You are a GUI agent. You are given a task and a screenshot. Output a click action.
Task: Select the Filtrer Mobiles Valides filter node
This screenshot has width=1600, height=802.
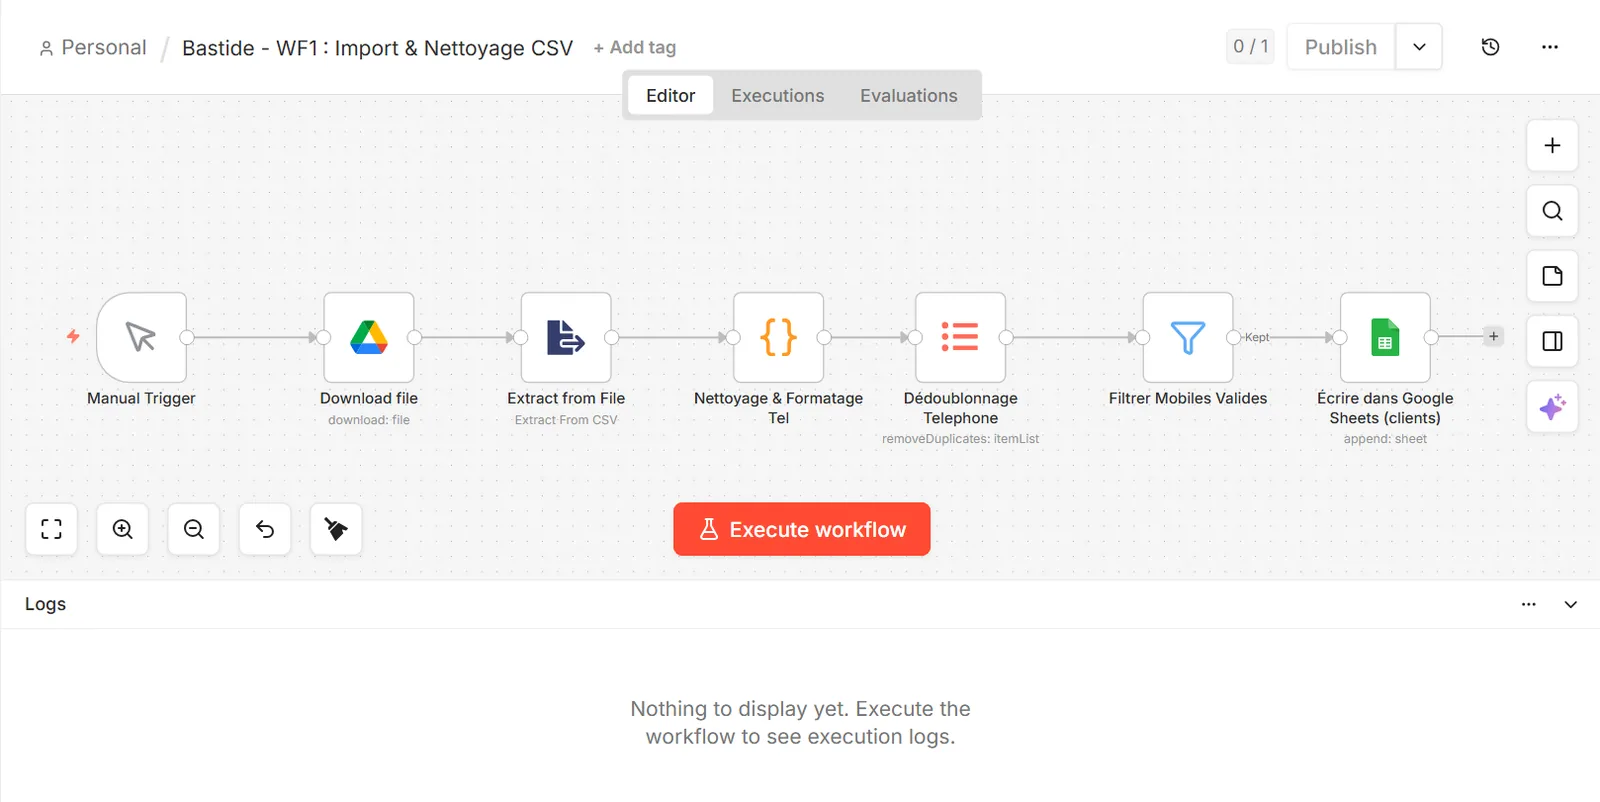click(x=1188, y=337)
